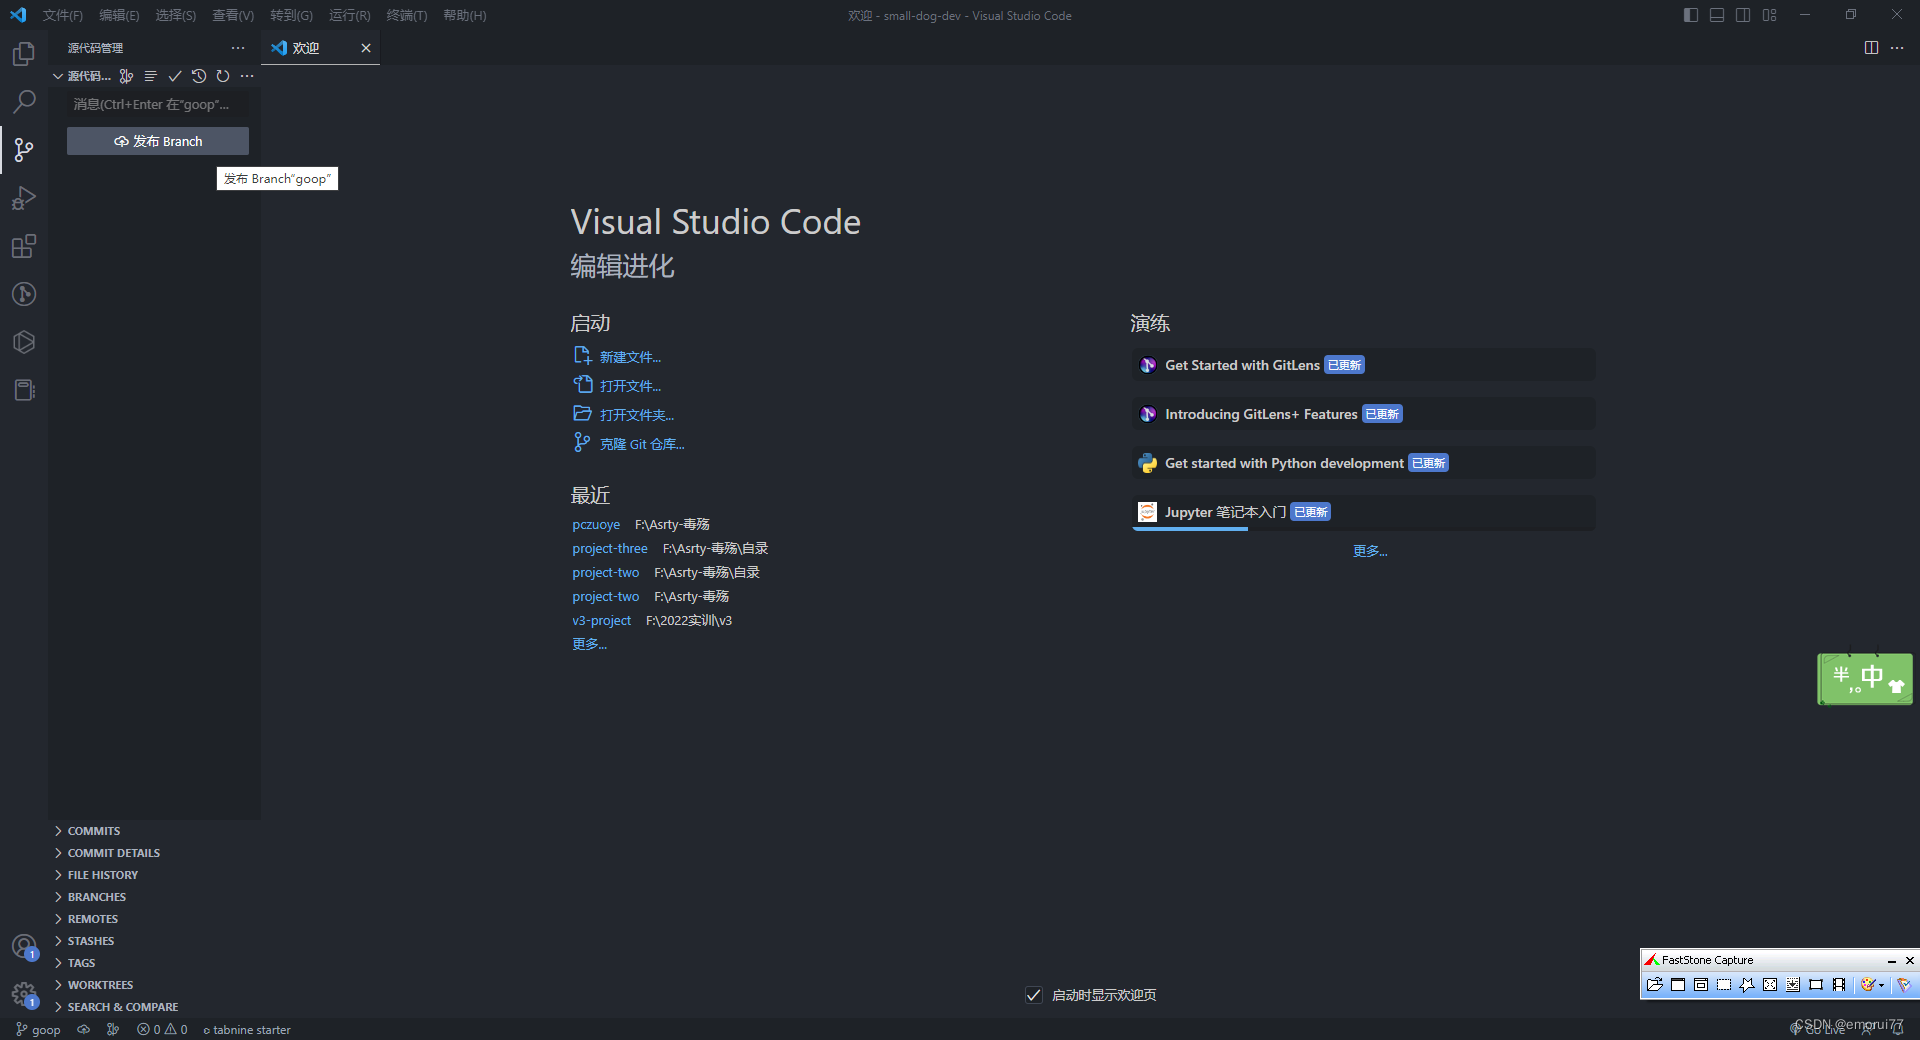Viewport: 1920px width, 1040px height.
Task: Open the GitLens activity bar view
Action: 24,294
